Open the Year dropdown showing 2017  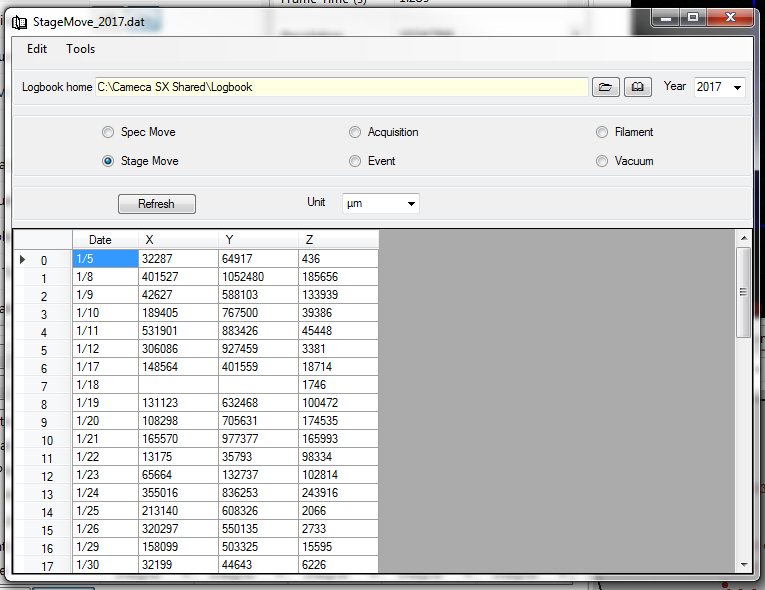pyautogui.click(x=719, y=87)
